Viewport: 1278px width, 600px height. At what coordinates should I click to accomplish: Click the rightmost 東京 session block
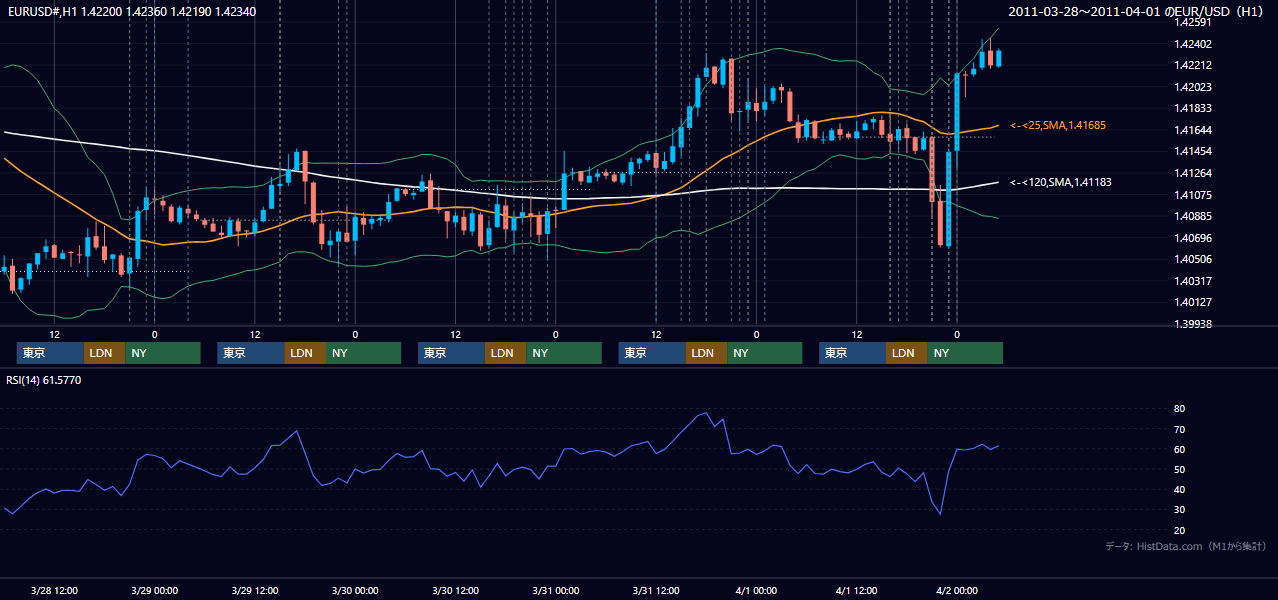point(852,353)
